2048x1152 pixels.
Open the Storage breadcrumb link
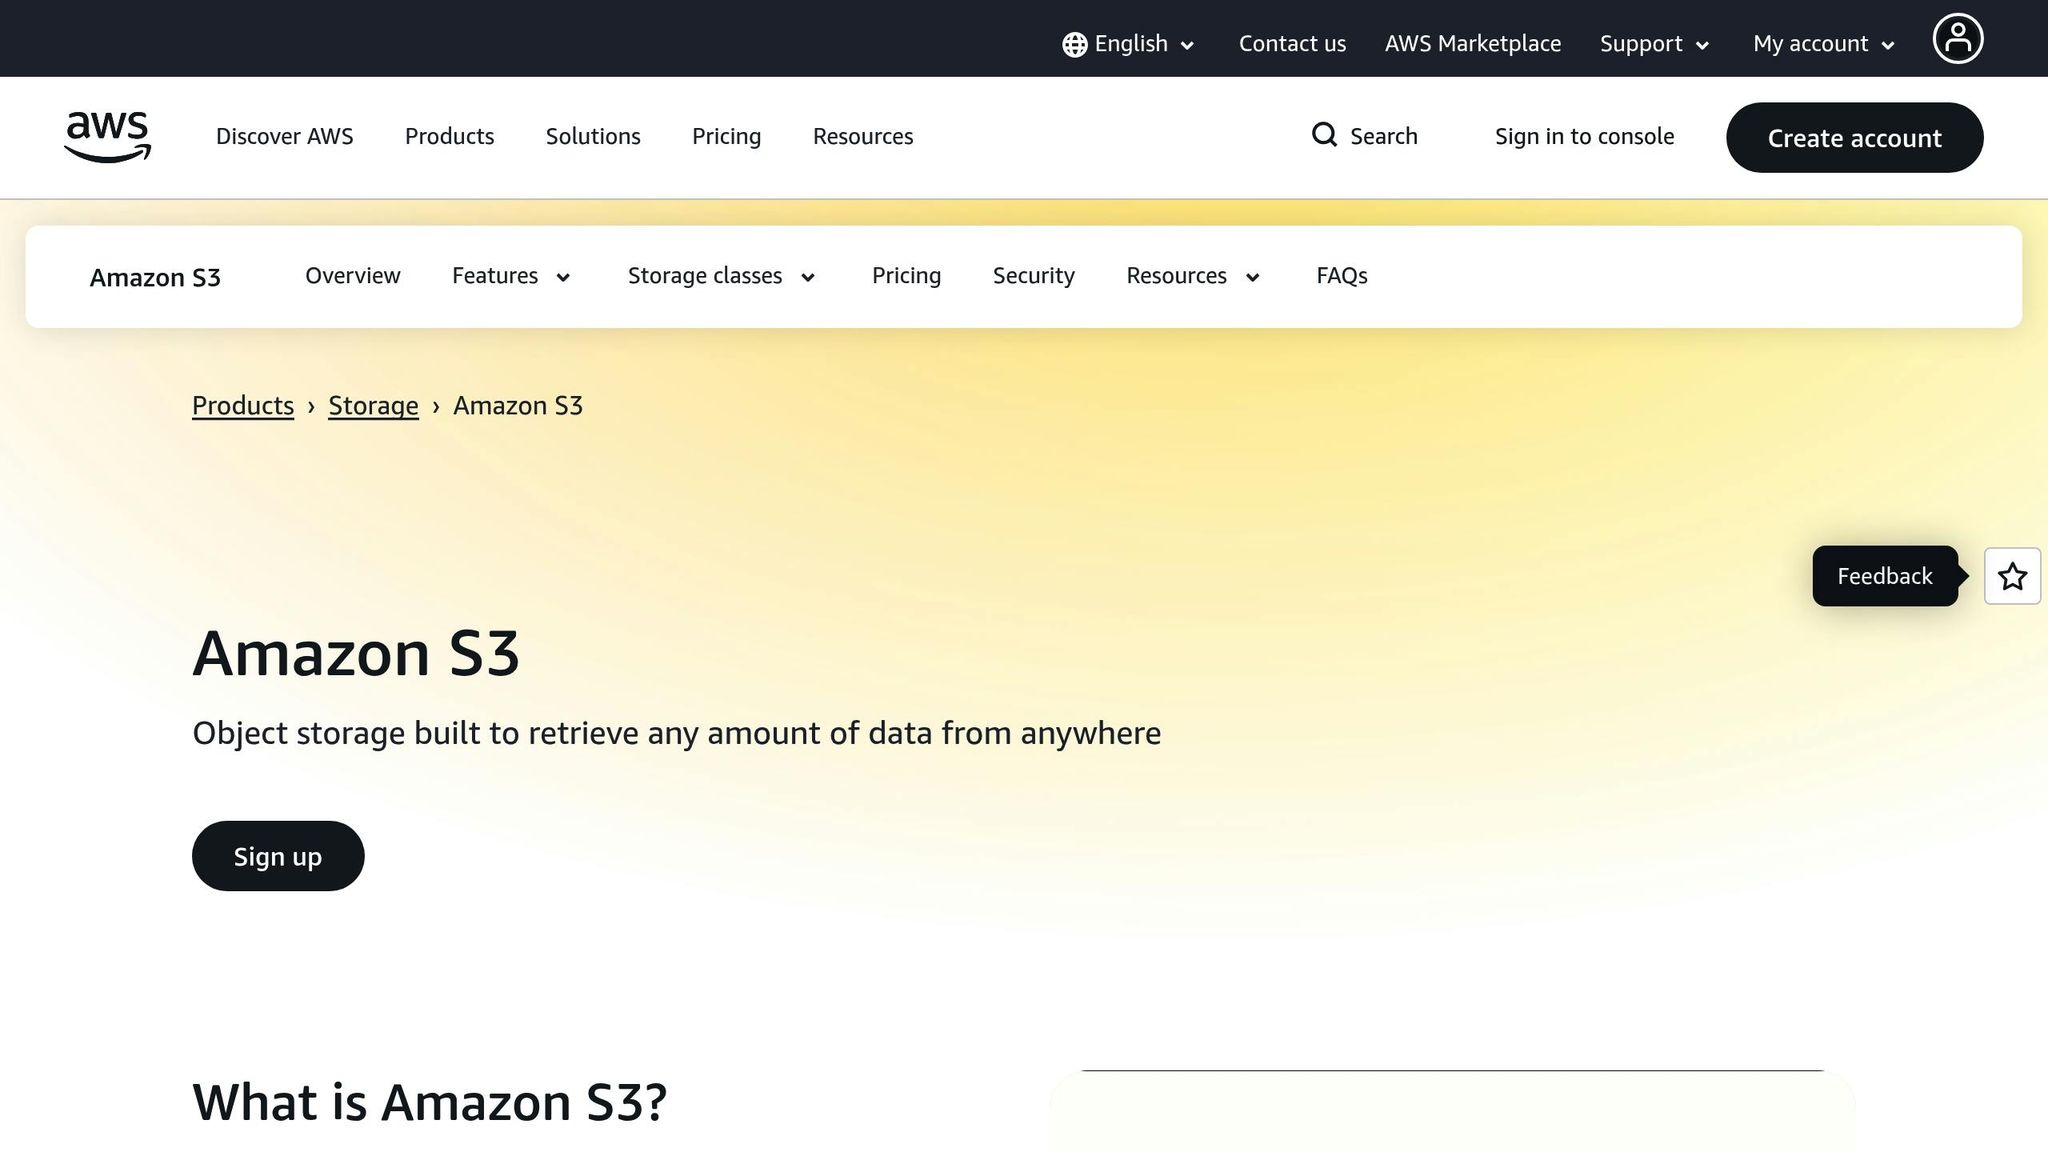(x=372, y=406)
